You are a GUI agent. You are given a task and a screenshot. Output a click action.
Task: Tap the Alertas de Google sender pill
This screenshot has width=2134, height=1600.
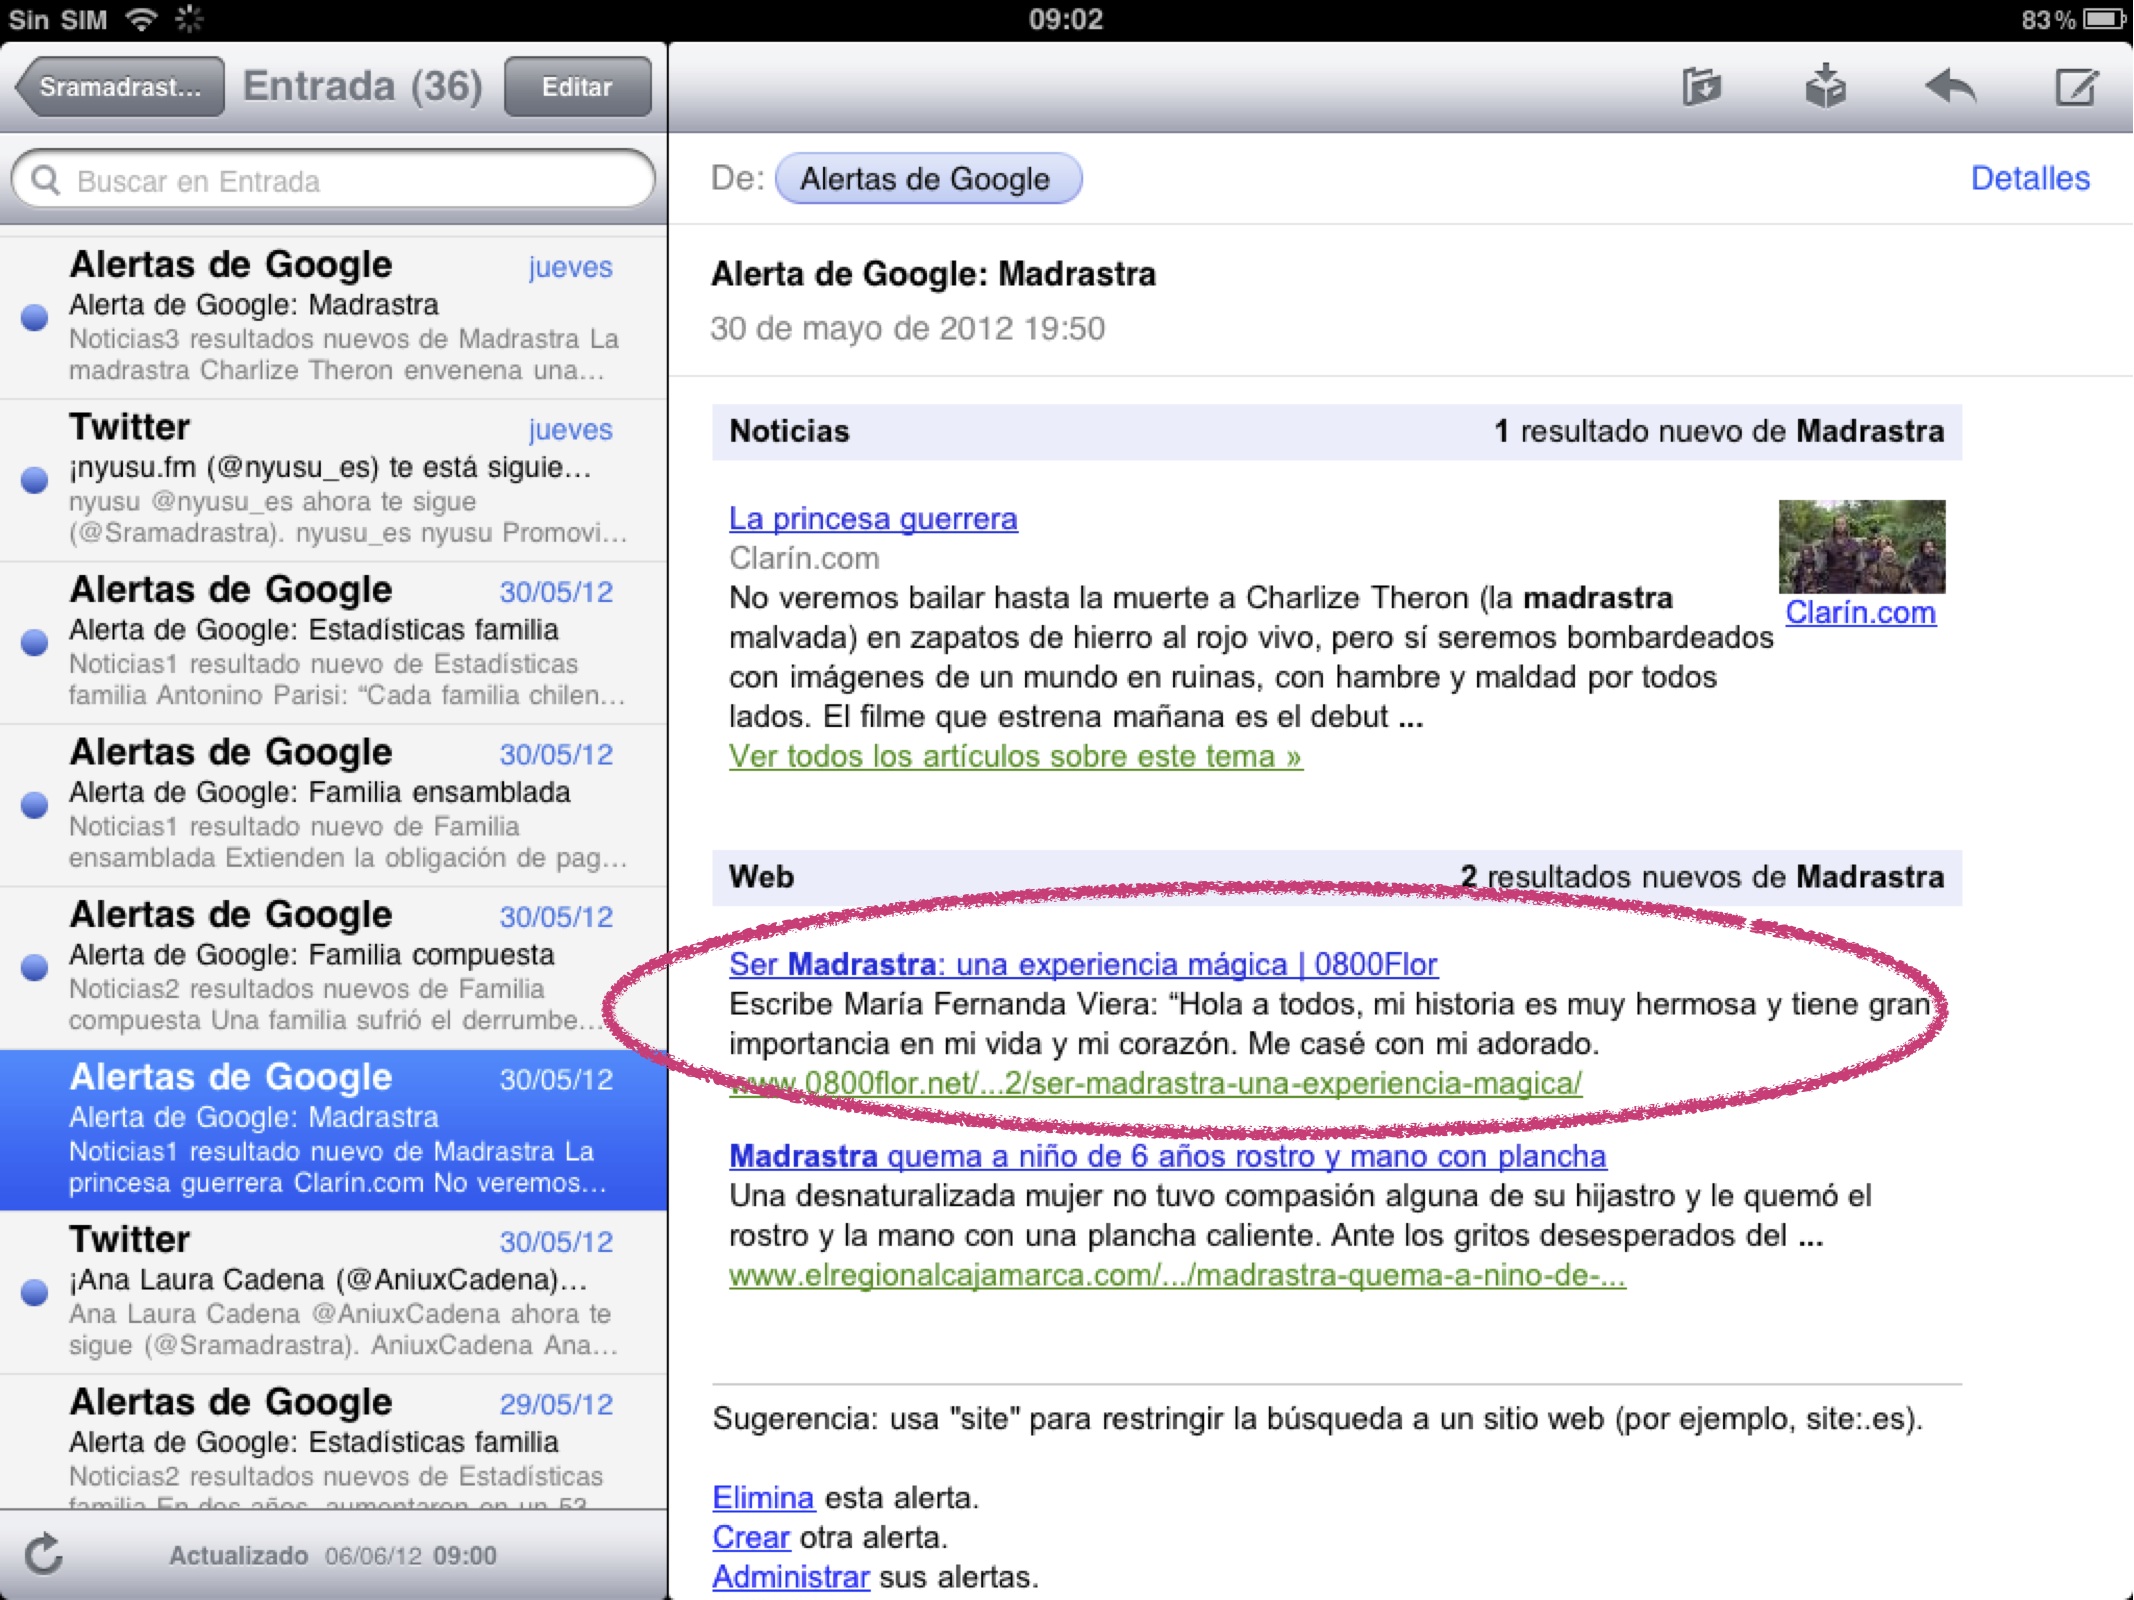(927, 179)
